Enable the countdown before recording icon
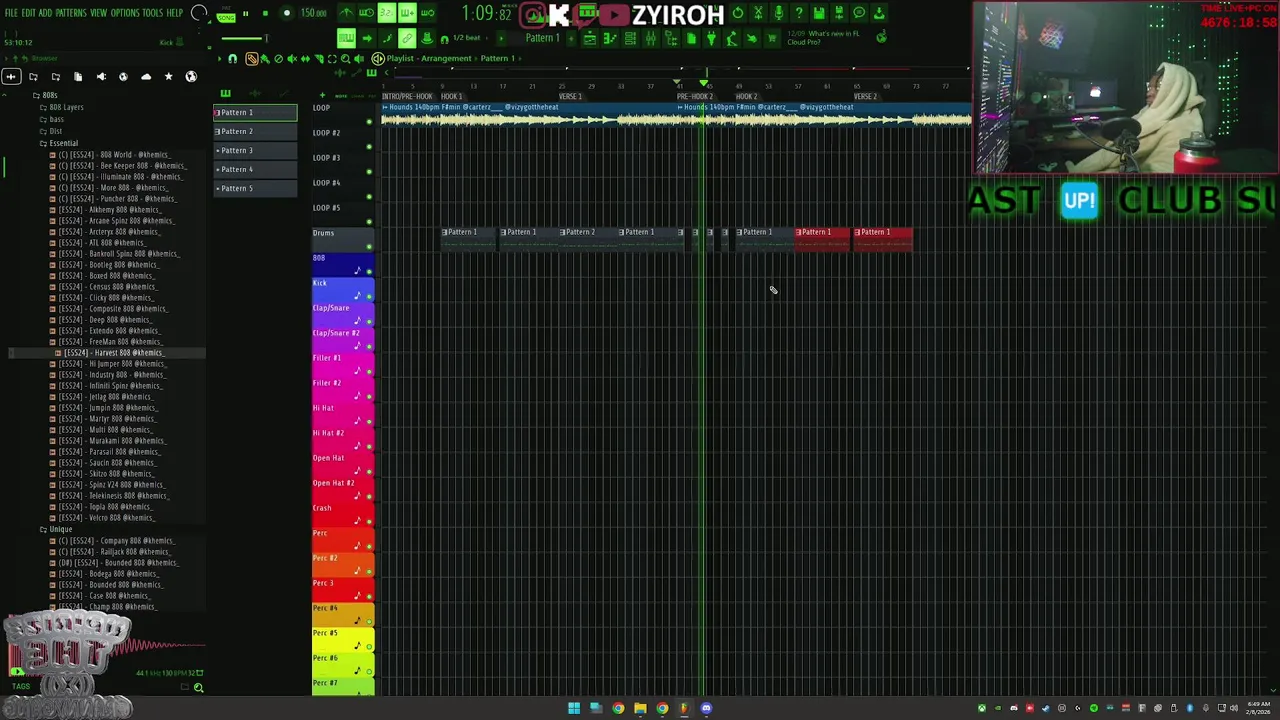 (x=387, y=13)
